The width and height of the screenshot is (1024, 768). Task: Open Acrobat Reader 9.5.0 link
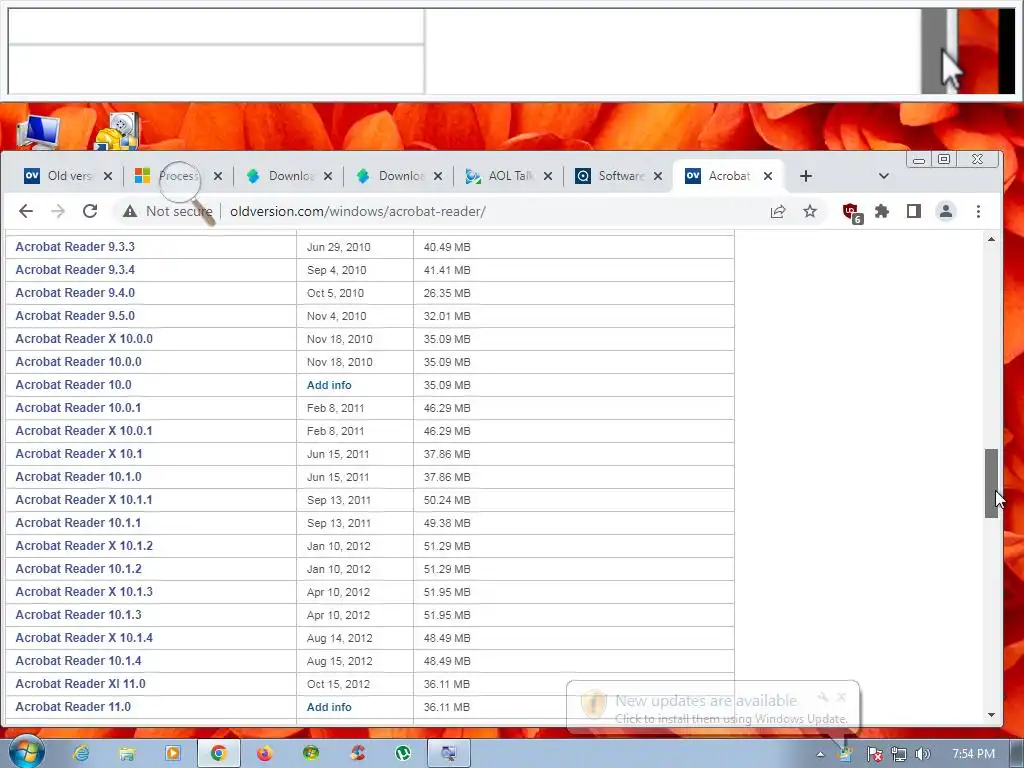(75, 315)
